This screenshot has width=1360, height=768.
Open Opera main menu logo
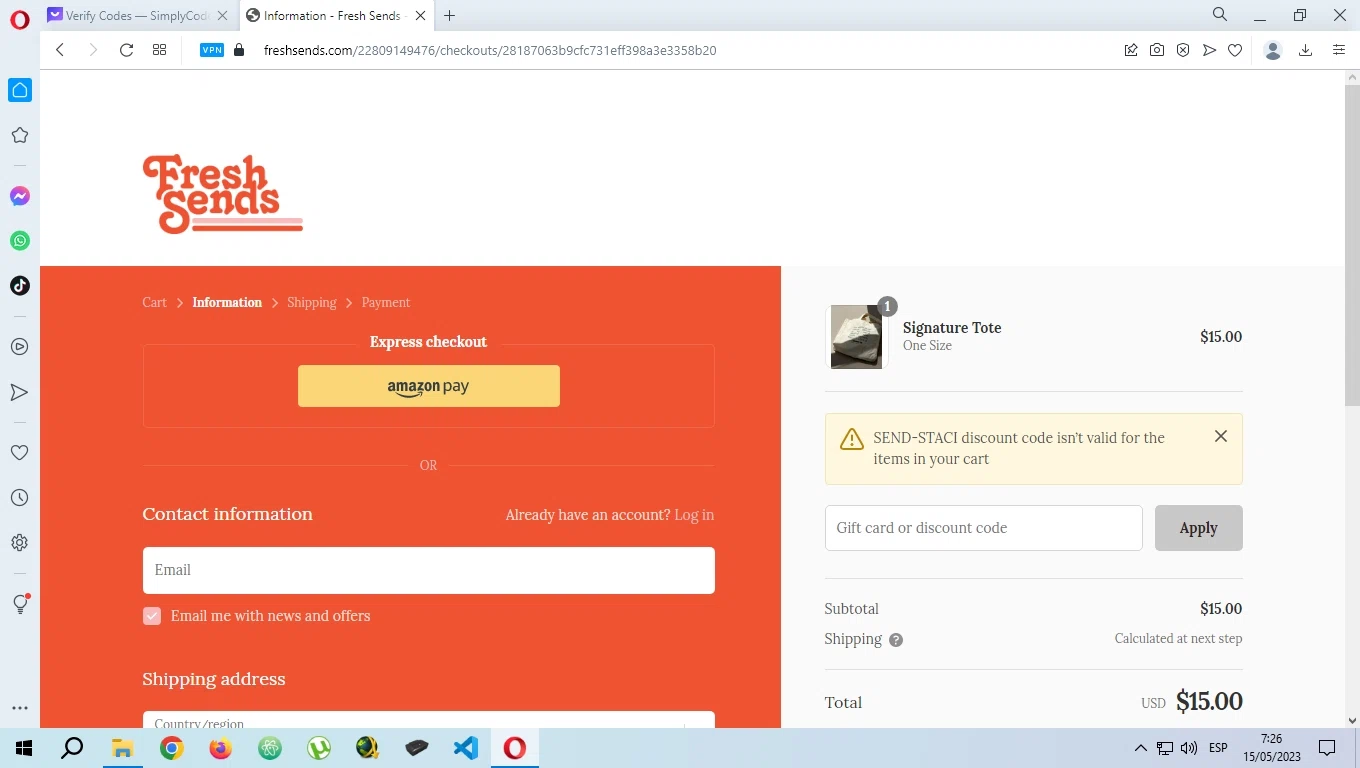click(20, 20)
